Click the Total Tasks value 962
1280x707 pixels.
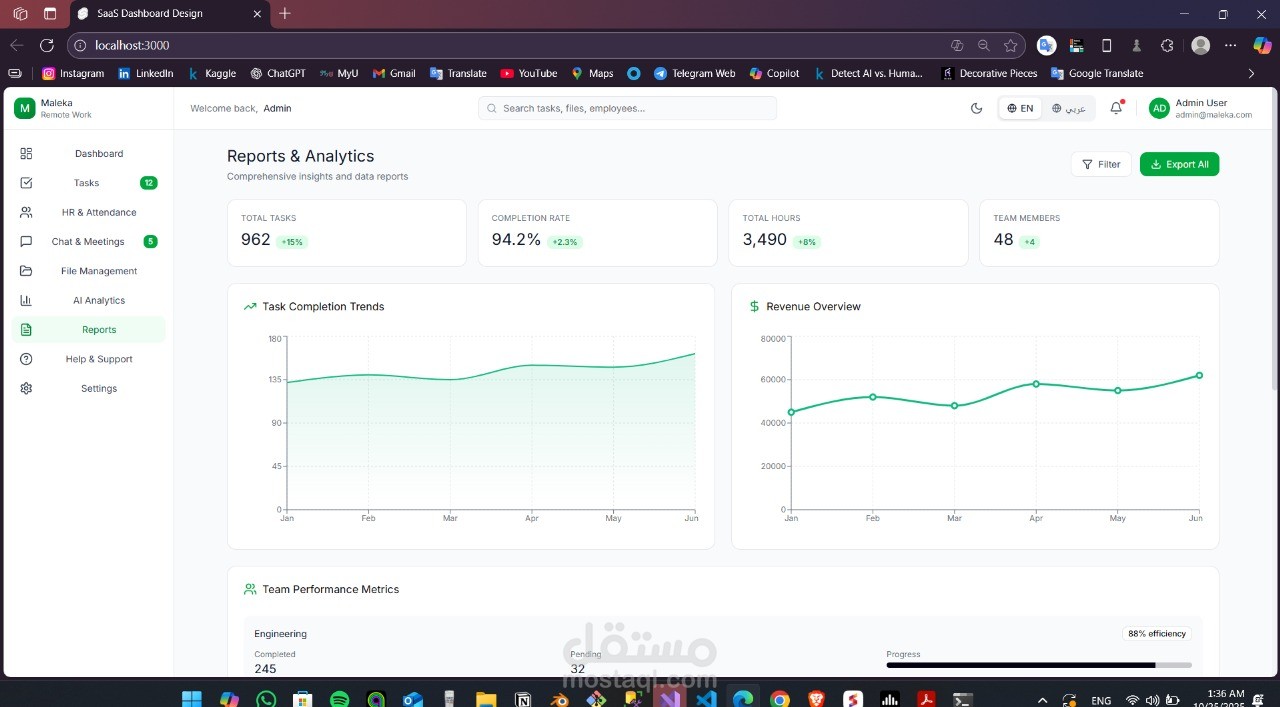pyautogui.click(x=256, y=239)
